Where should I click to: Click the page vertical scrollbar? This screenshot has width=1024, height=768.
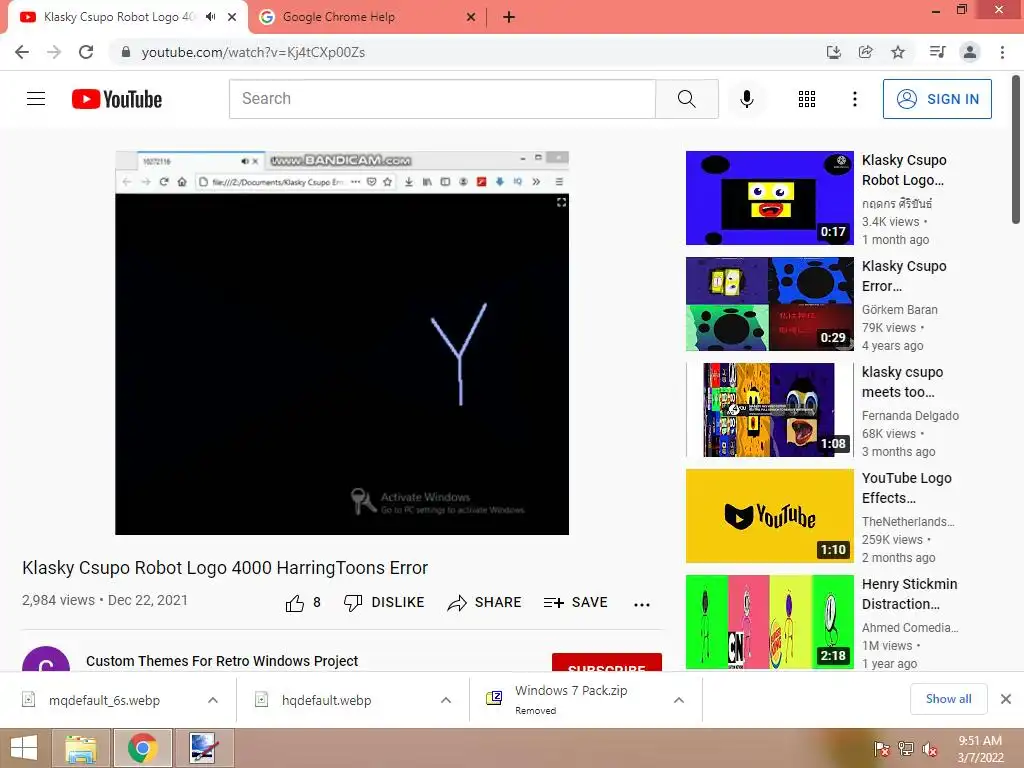point(1017,150)
